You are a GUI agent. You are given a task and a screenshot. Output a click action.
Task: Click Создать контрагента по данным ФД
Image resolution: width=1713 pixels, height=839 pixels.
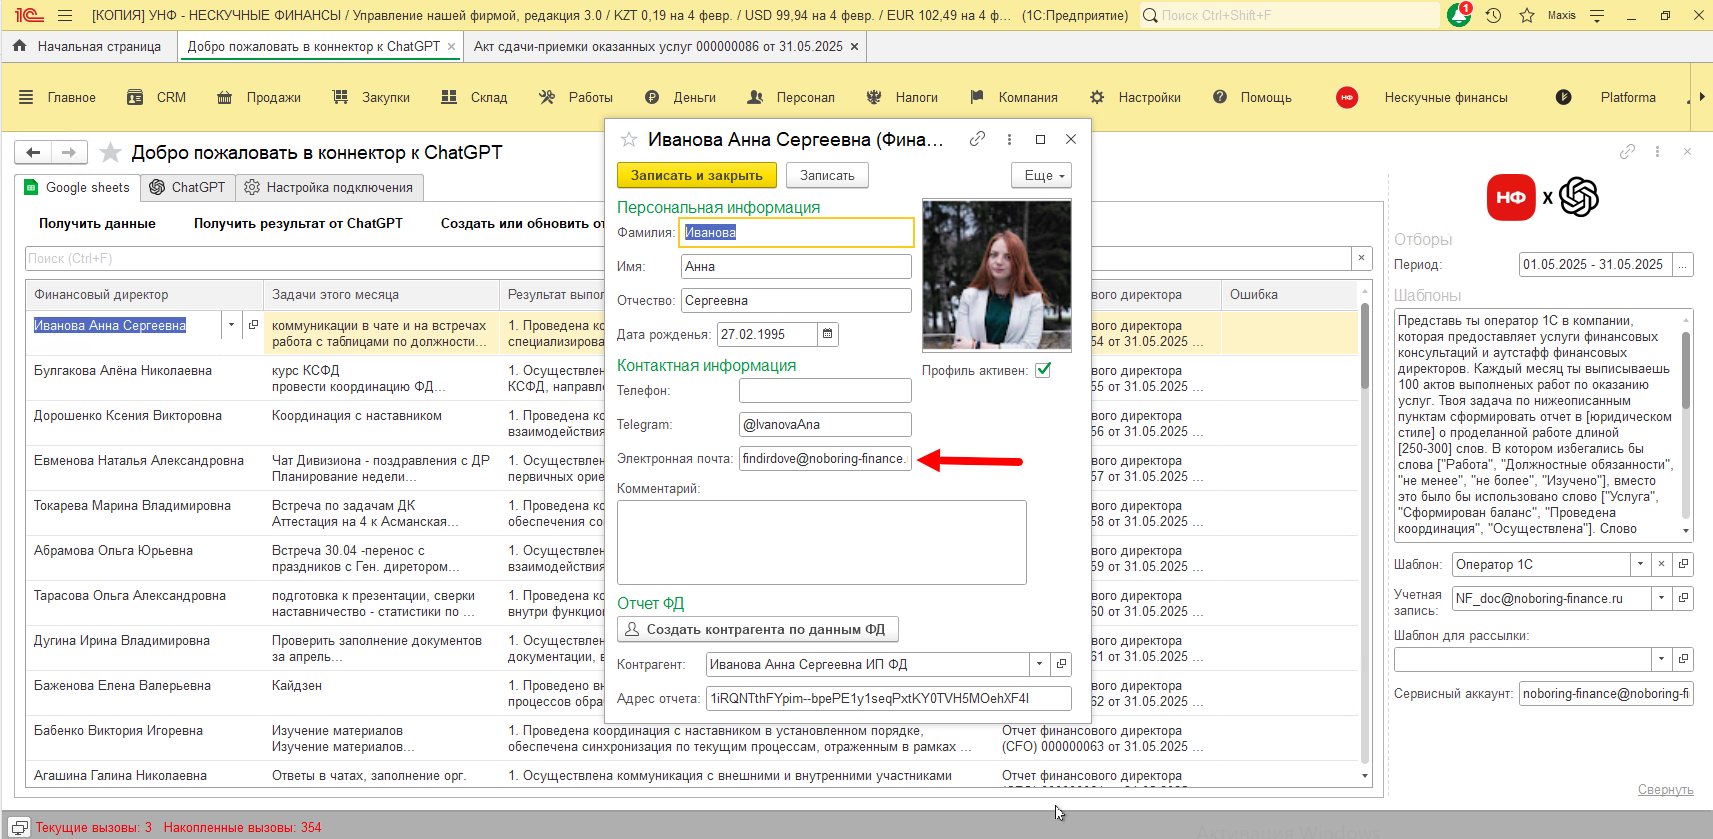[x=757, y=629]
